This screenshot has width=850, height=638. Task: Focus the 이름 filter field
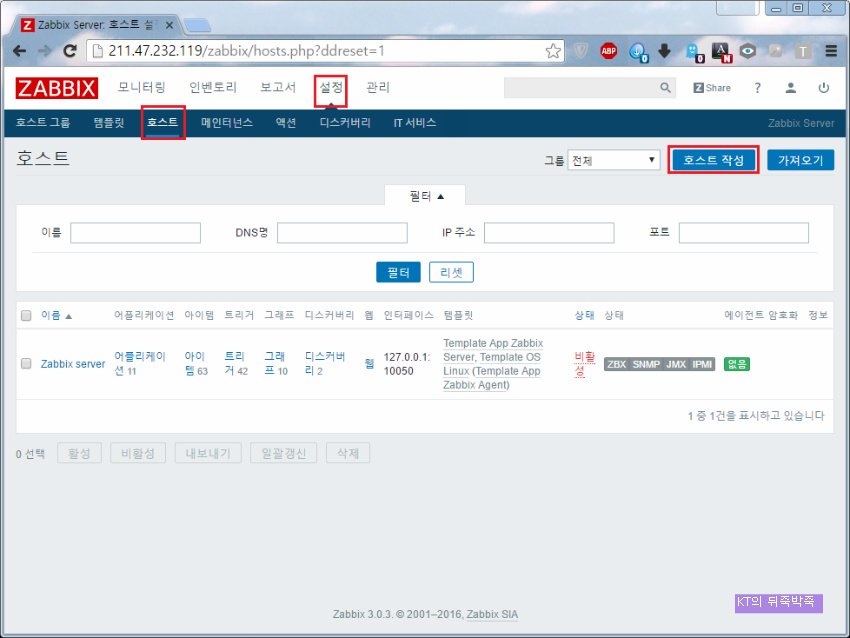[136, 233]
